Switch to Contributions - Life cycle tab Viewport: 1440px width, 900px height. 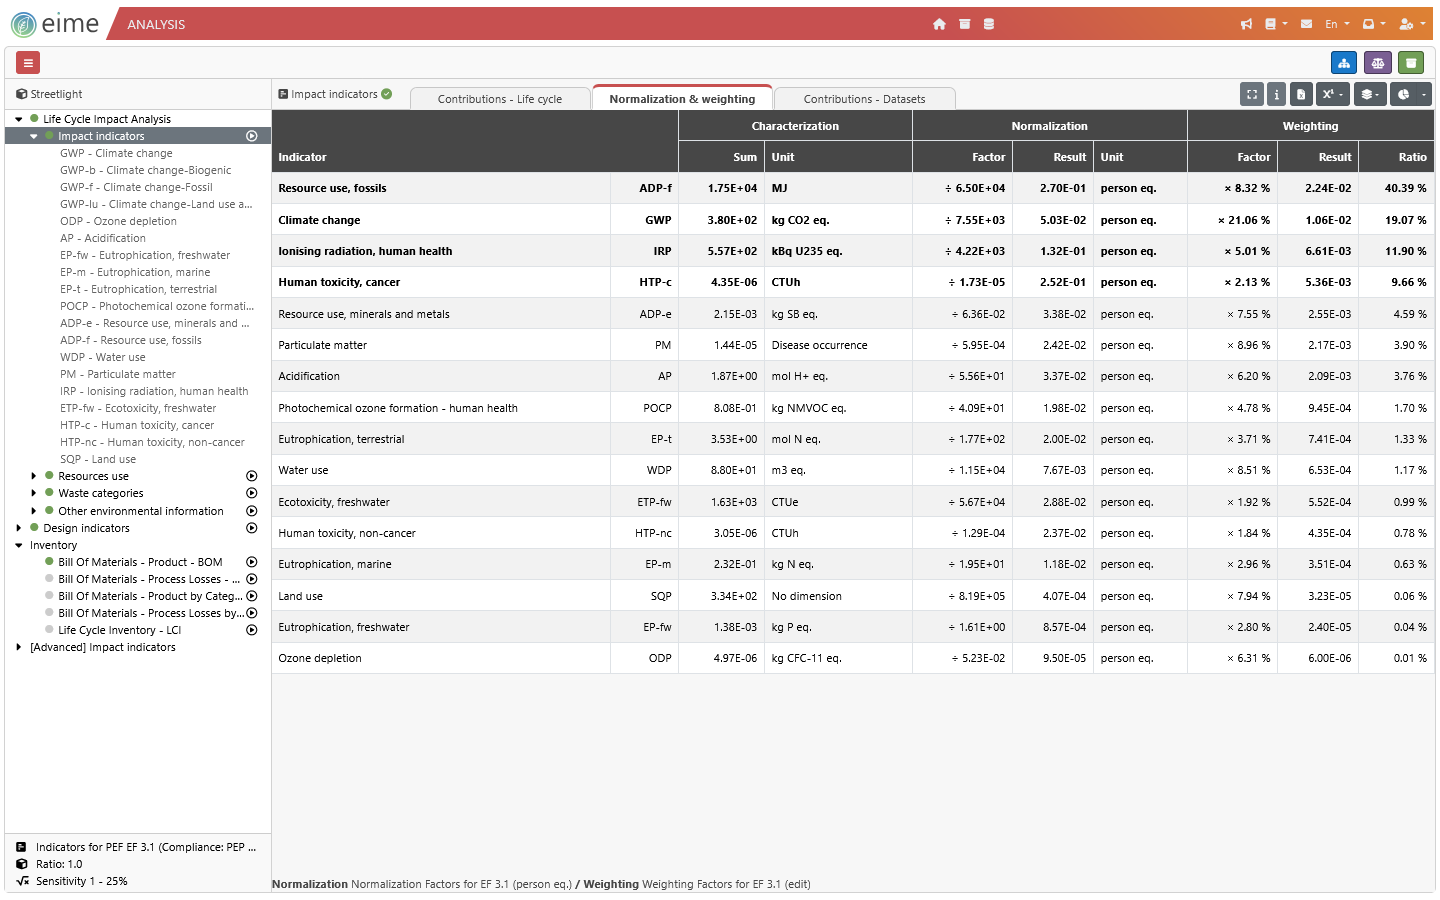point(500,99)
